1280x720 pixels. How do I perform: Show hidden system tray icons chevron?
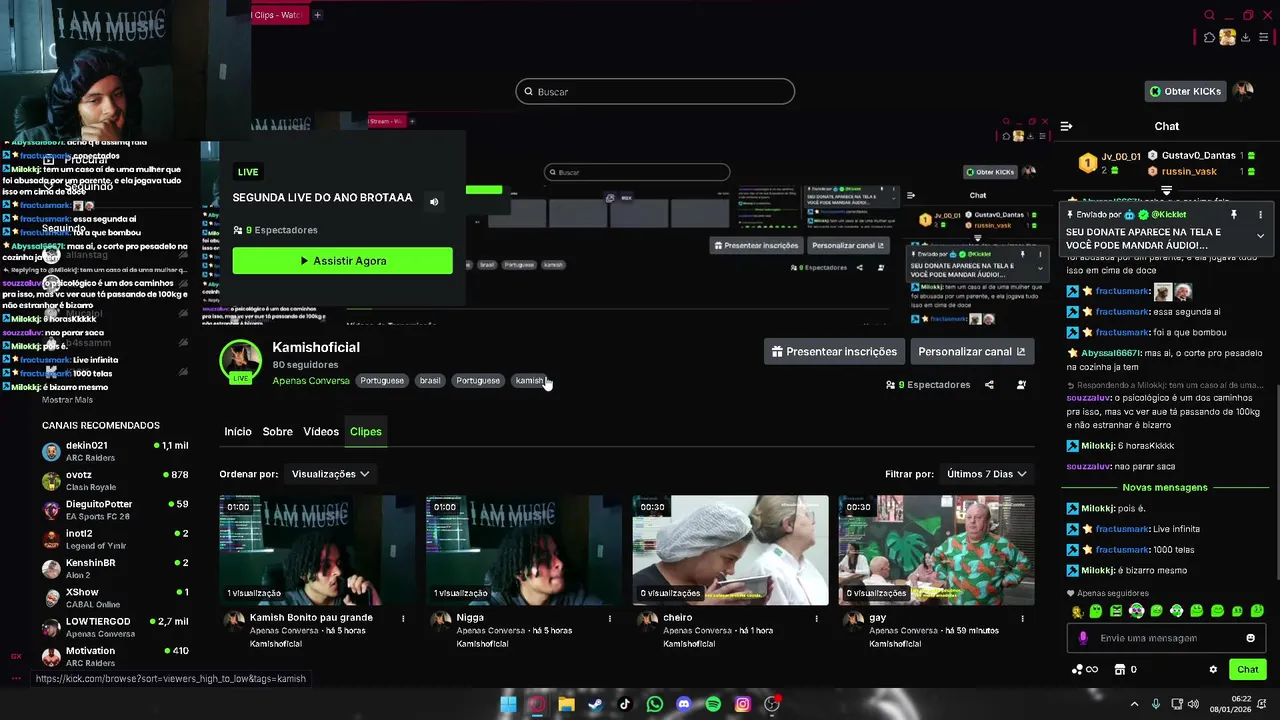tap(1134, 704)
